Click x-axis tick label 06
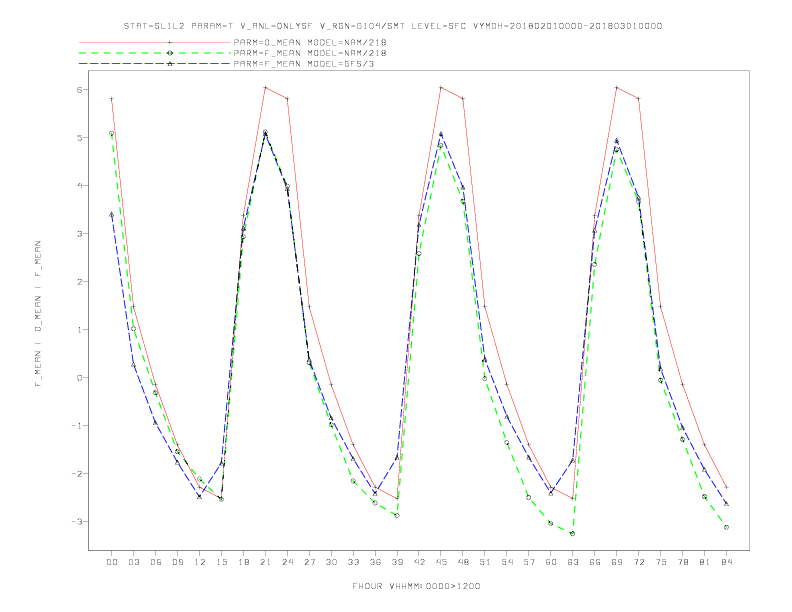Screen dimensions: 792x612 (156, 562)
